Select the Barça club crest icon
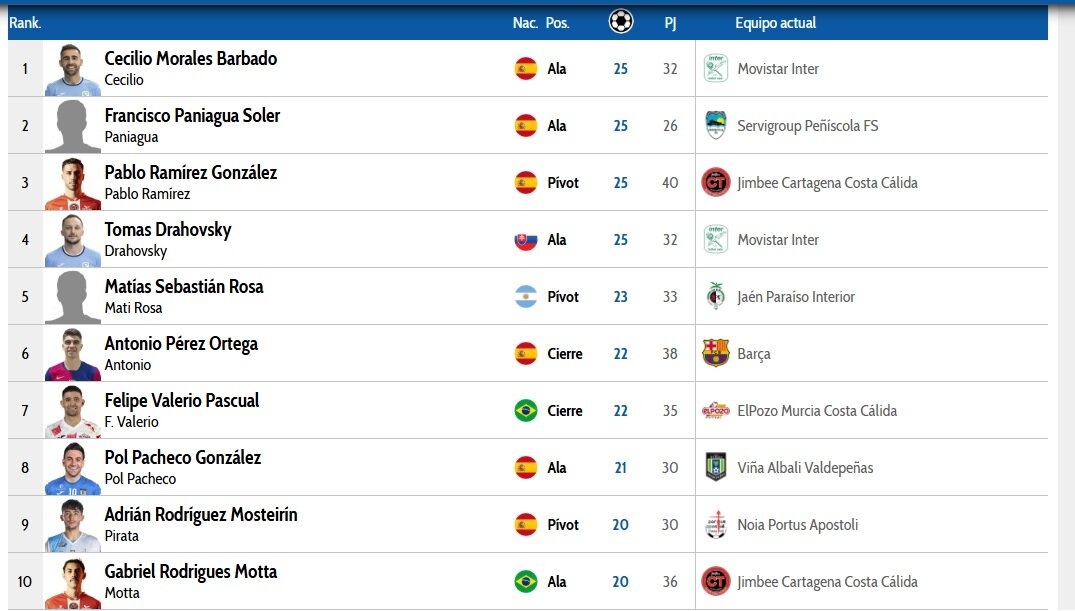This screenshot has width=1075, height=611. point(716,353)
